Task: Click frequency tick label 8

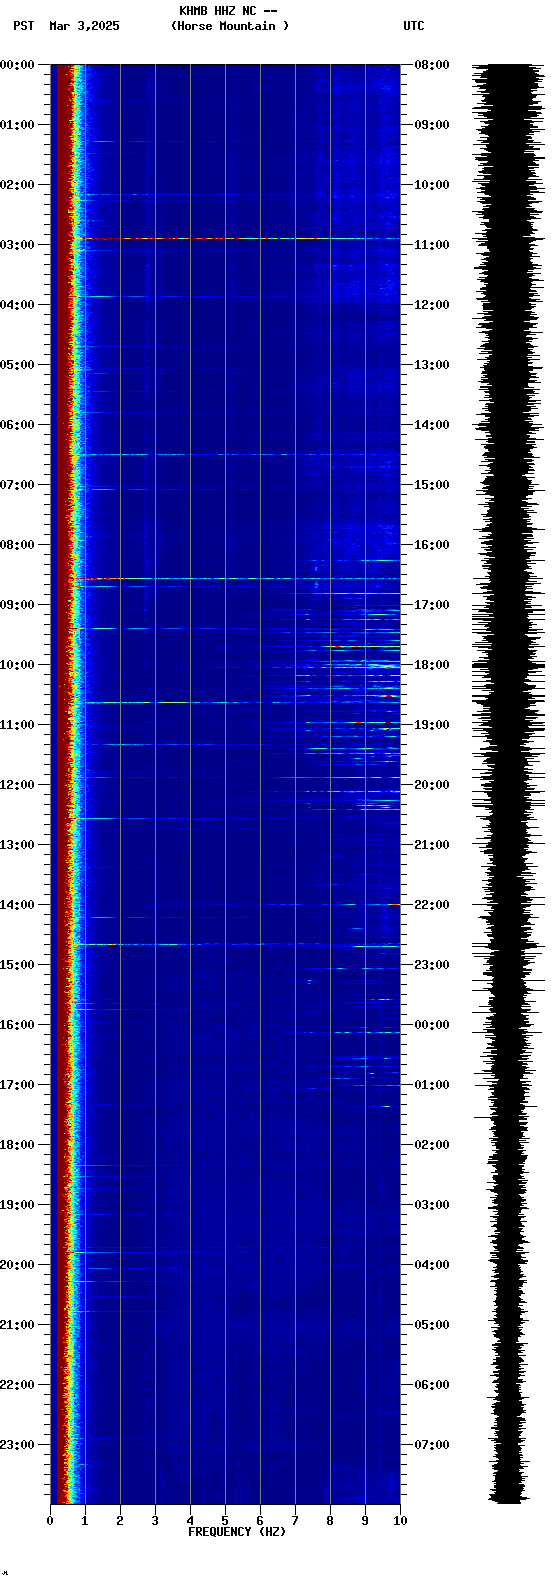Action: point(330,1521)
